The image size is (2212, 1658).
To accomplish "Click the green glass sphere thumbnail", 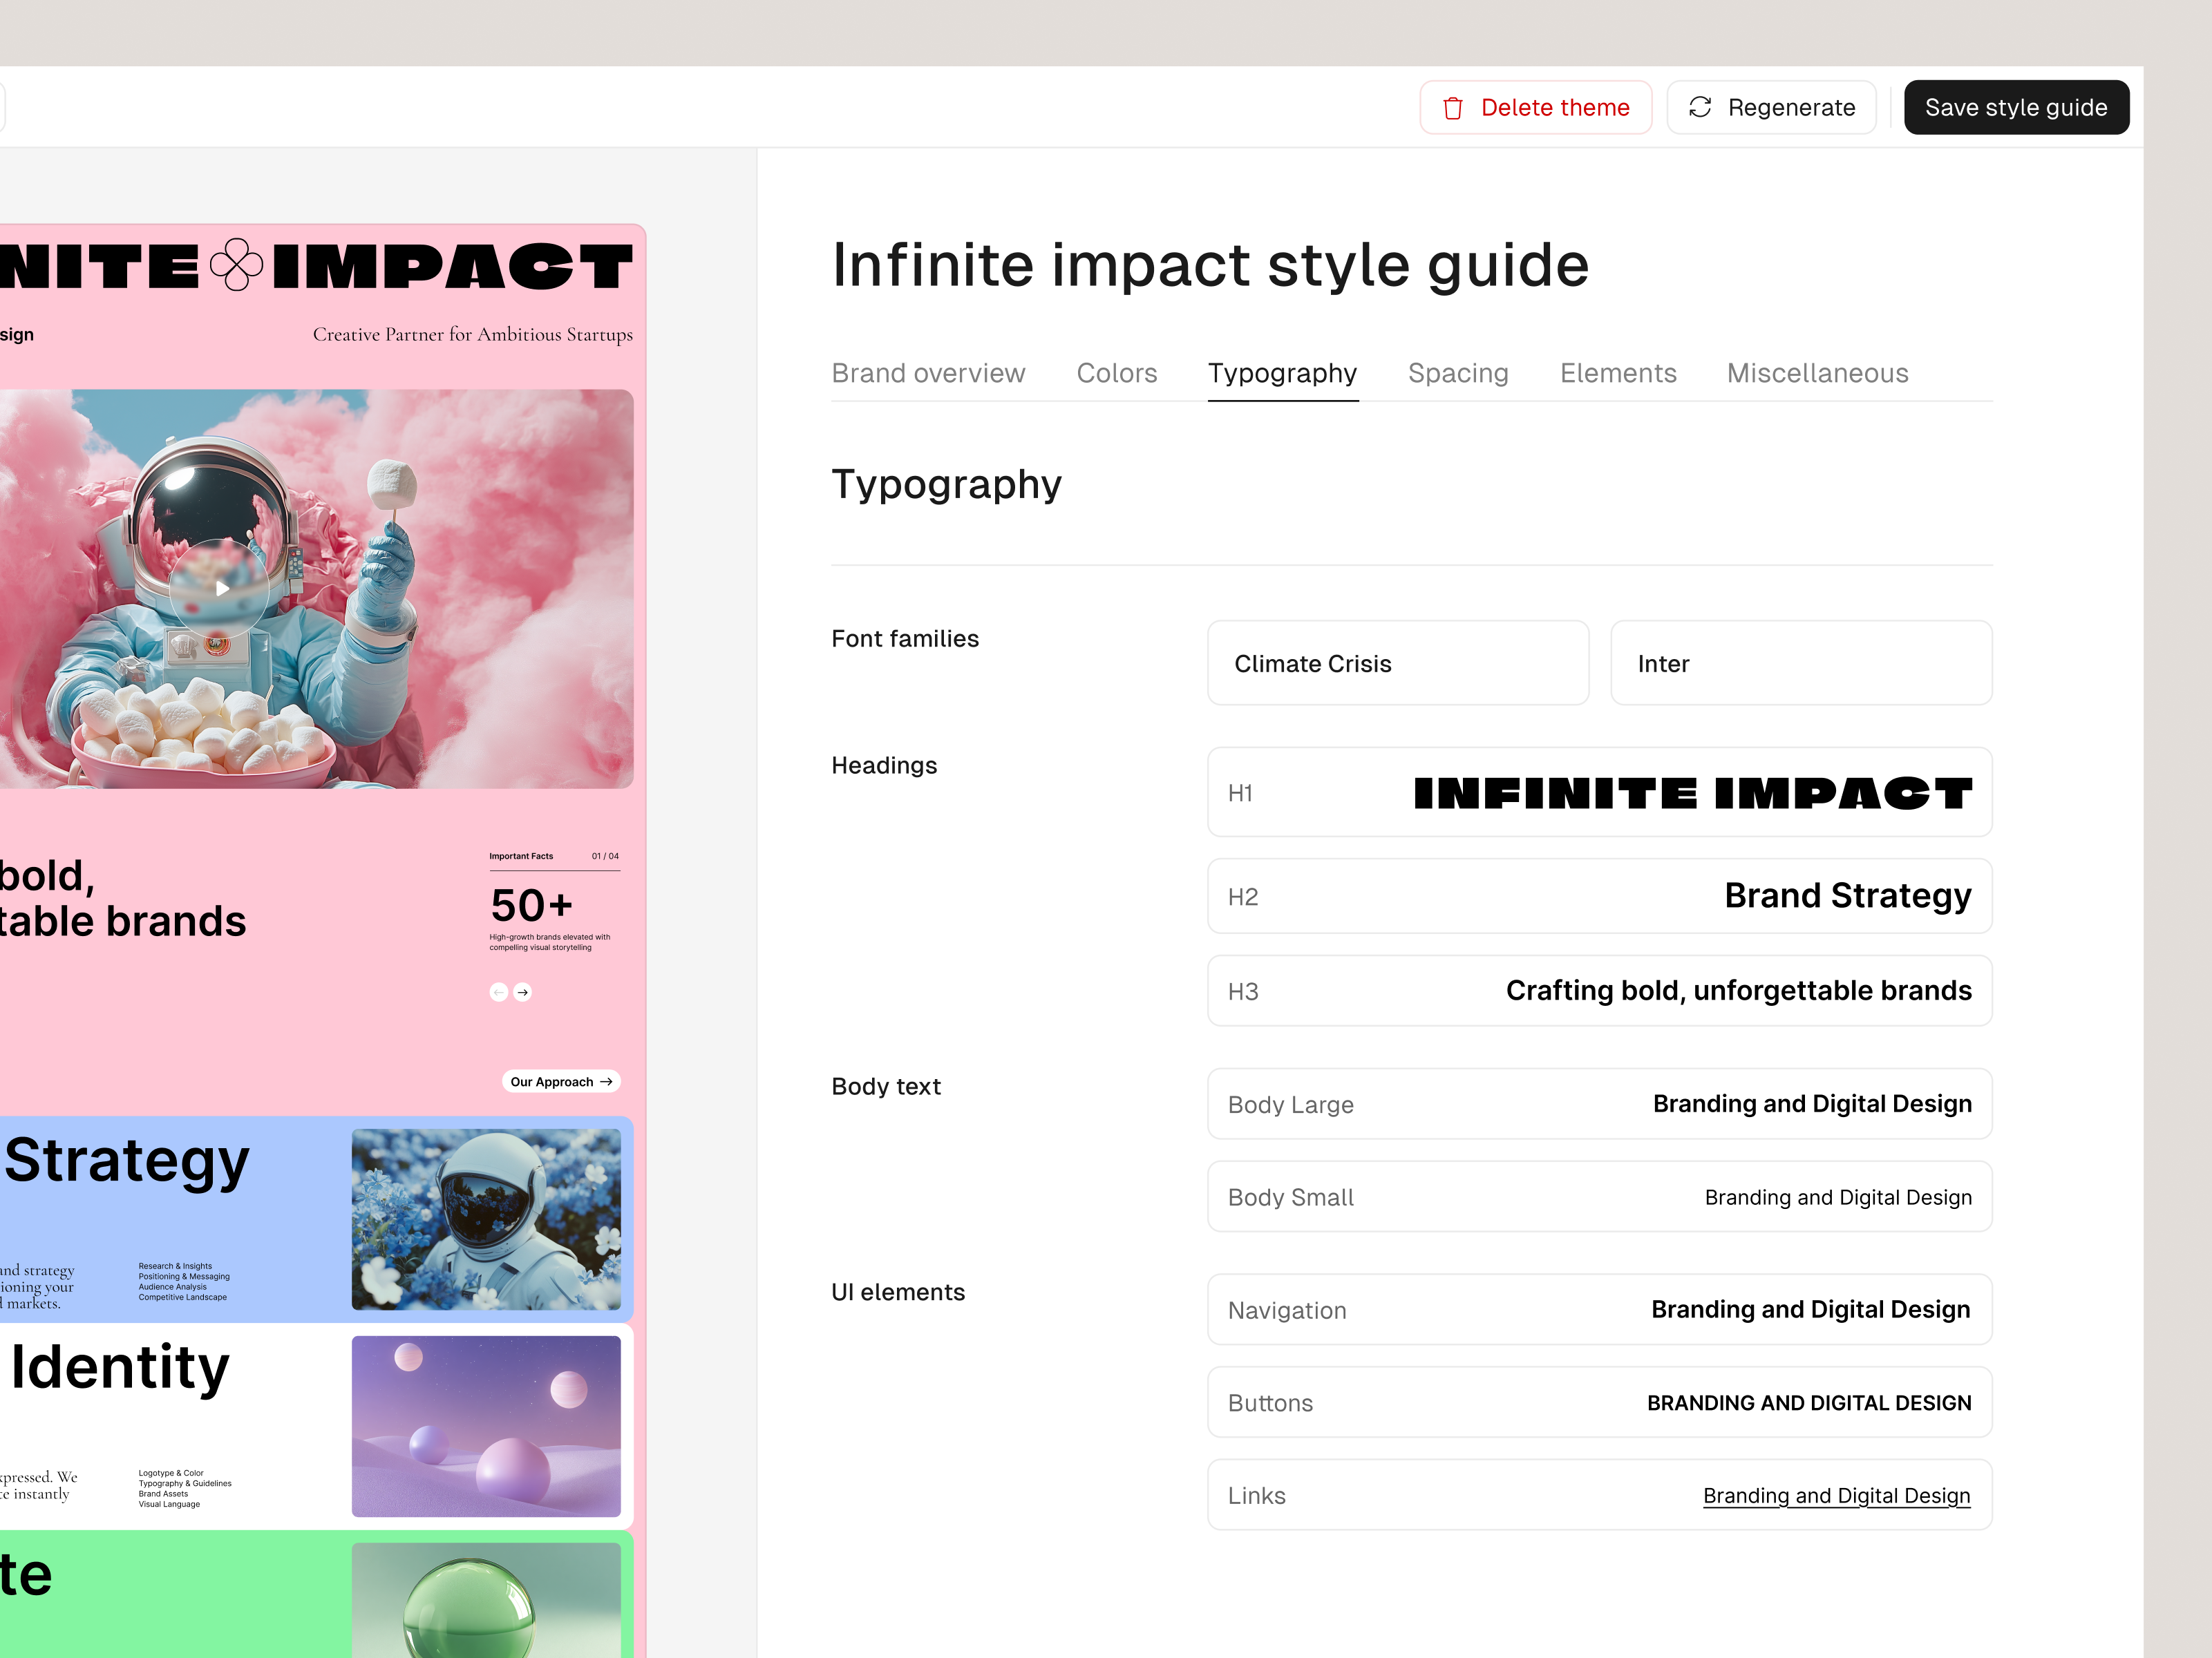I will click(486, 1600).
